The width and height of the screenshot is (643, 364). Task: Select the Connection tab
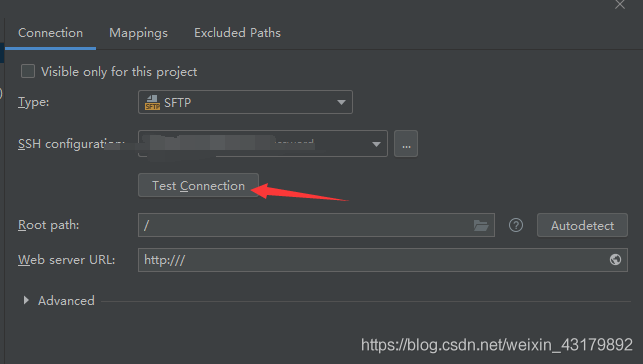pyautogui.click(x=50, y=33)
